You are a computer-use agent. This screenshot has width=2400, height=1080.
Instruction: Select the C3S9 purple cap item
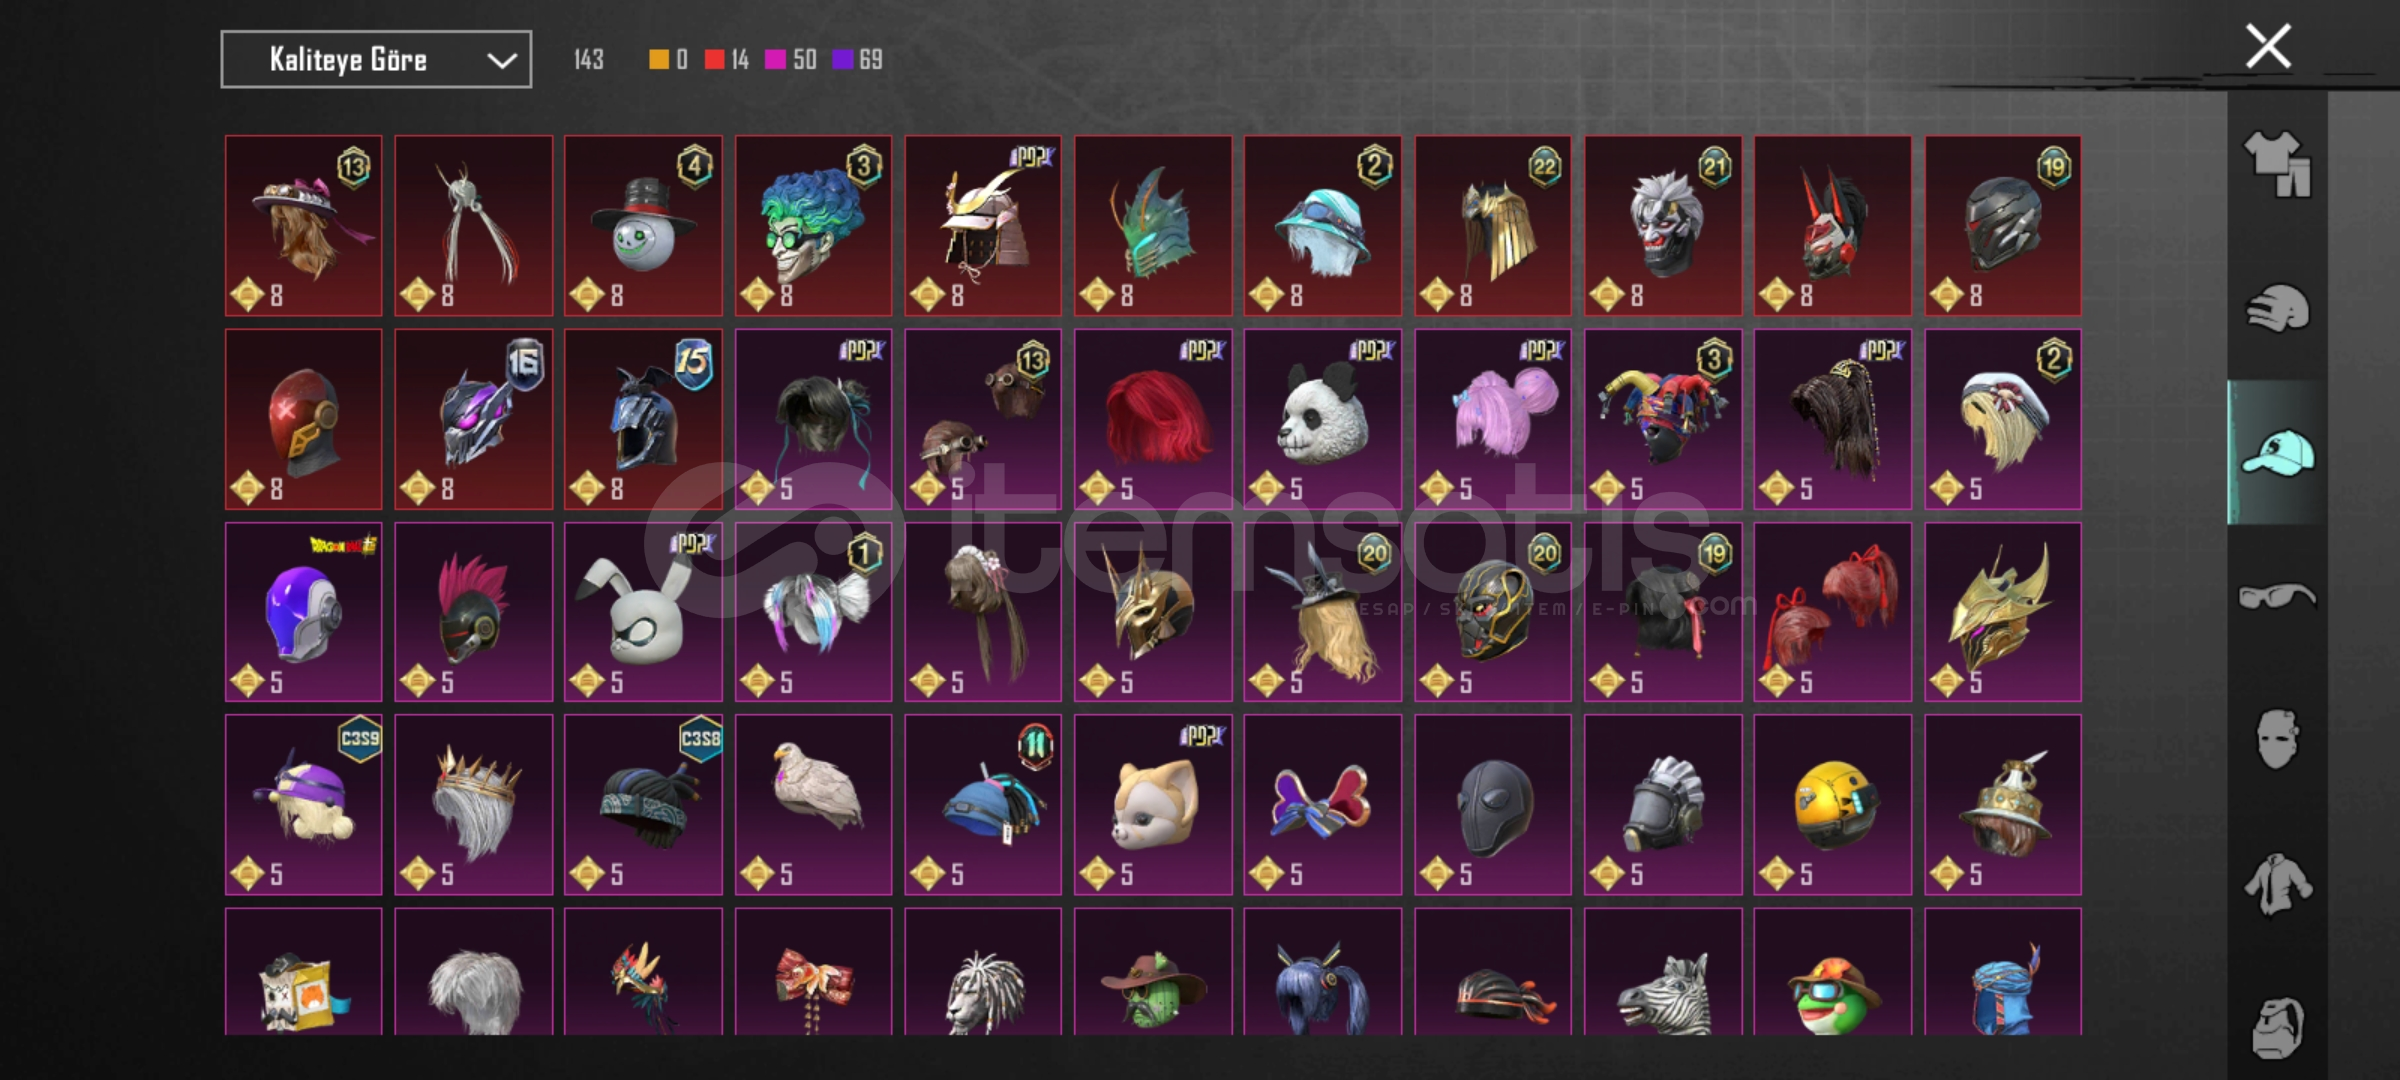303,805
